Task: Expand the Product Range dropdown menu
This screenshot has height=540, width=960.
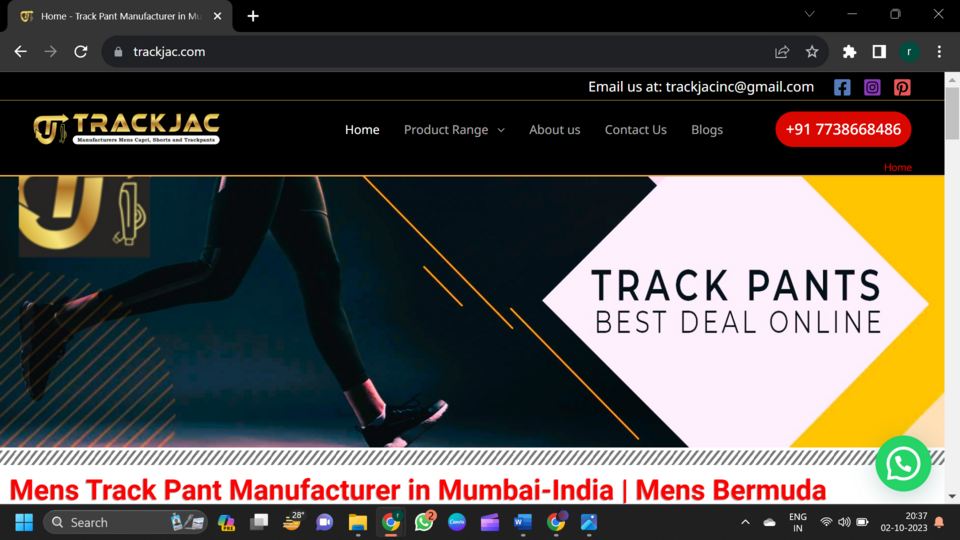Action: pyautogui.click(x=454, y=130)
